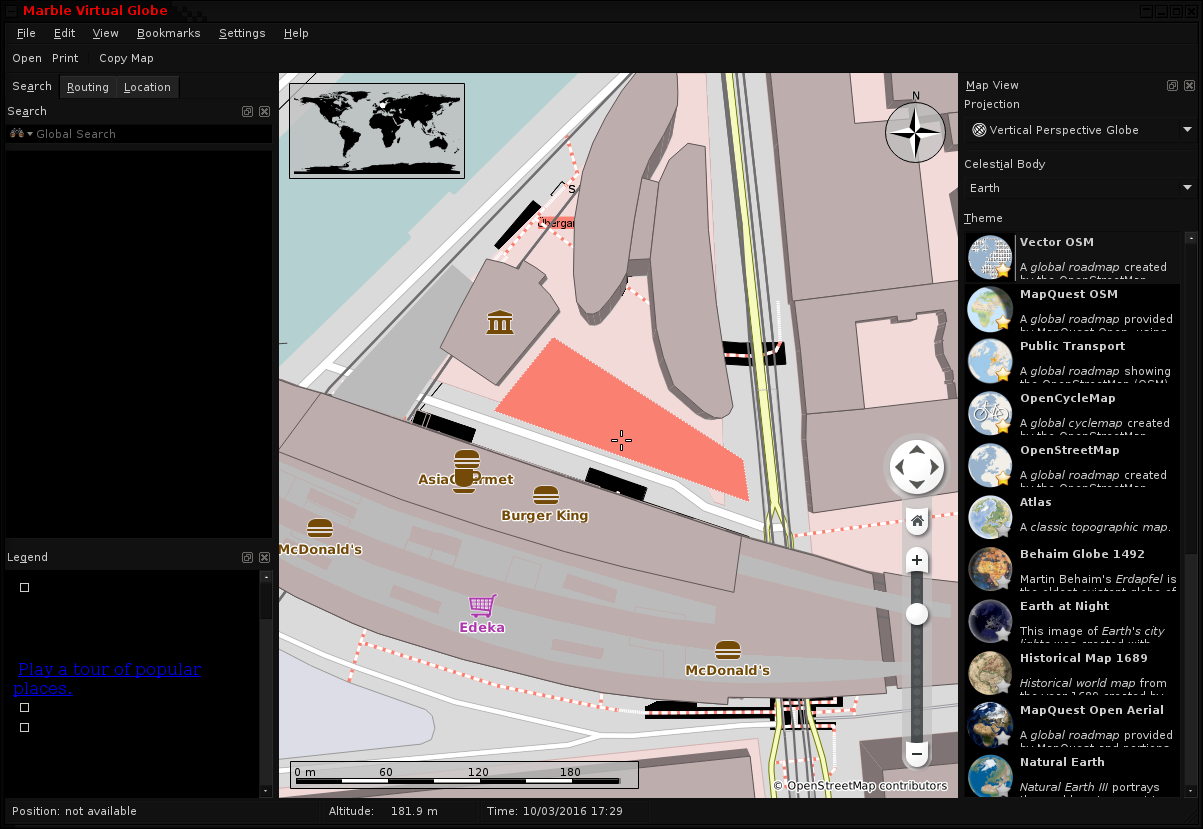Image resolution: width=1203 pixels, height=829 pixels.
Task: Click the left McDonald's burger icon
Action: point(319,528)
